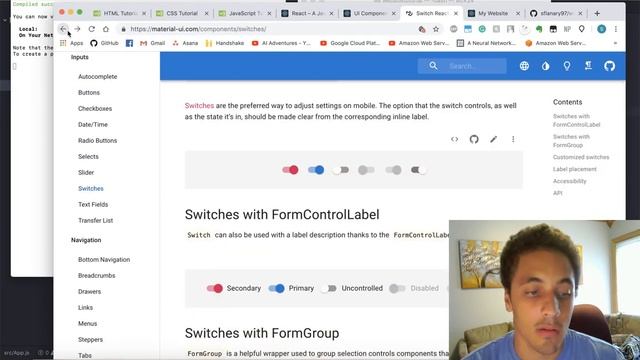Open the Gmail bookmark
This screenshot has height=360, width=640.
(x=153, y=43)
